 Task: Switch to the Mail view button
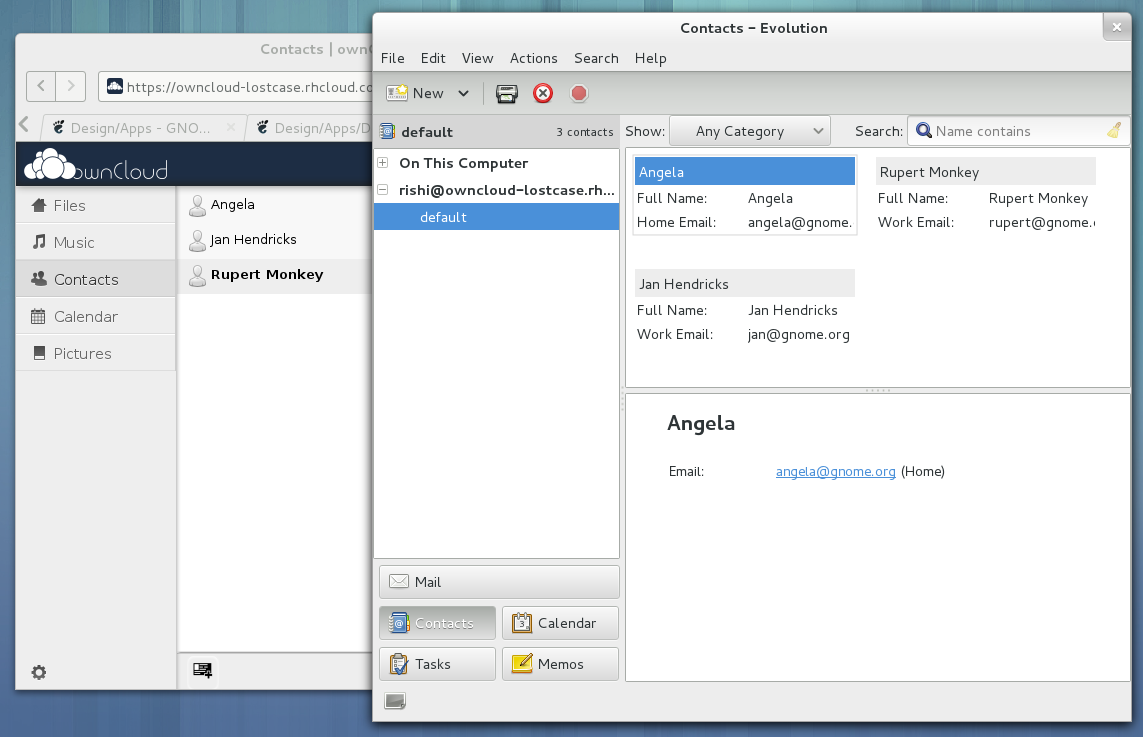coord(499,582)
